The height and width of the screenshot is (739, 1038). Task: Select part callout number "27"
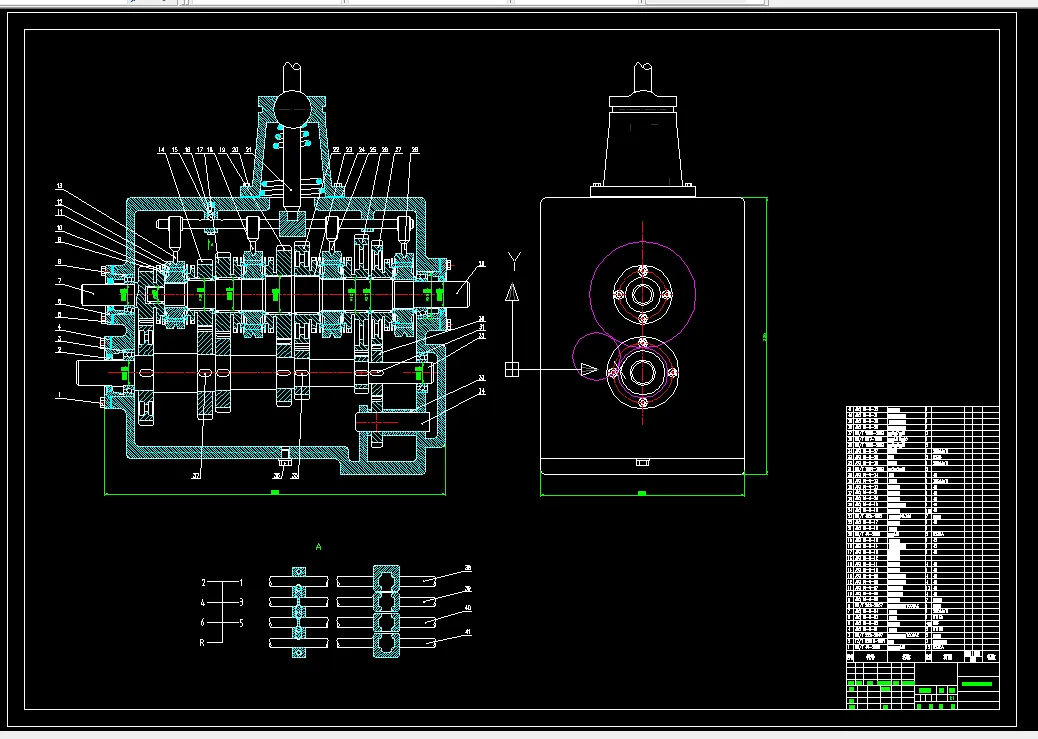click(398, 150)
